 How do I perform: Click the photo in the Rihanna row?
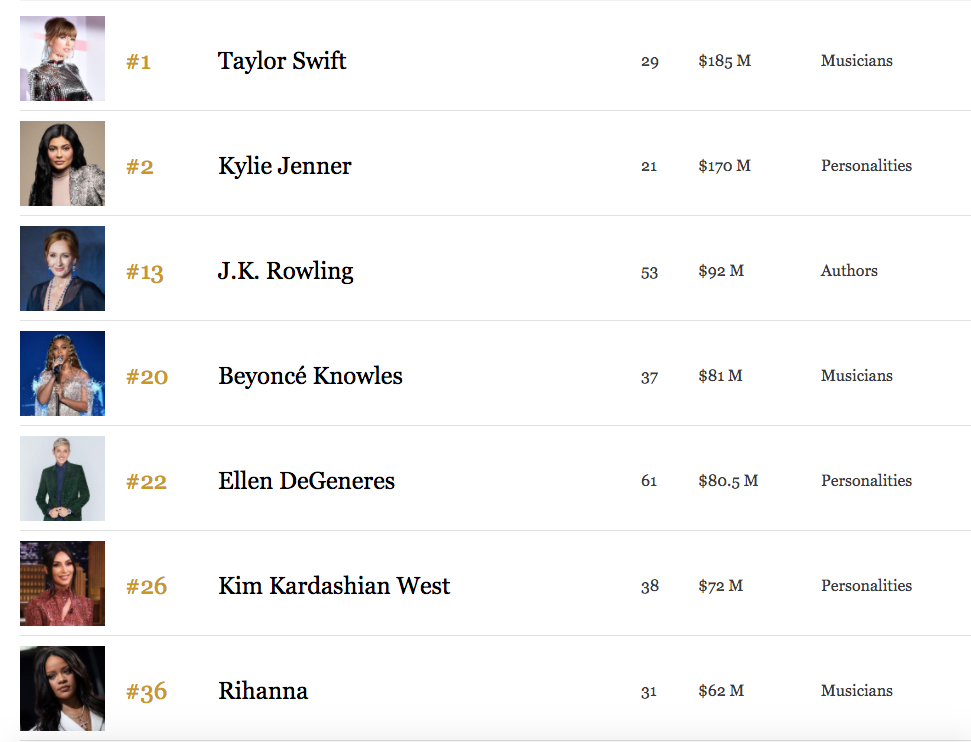coord(62,689)
